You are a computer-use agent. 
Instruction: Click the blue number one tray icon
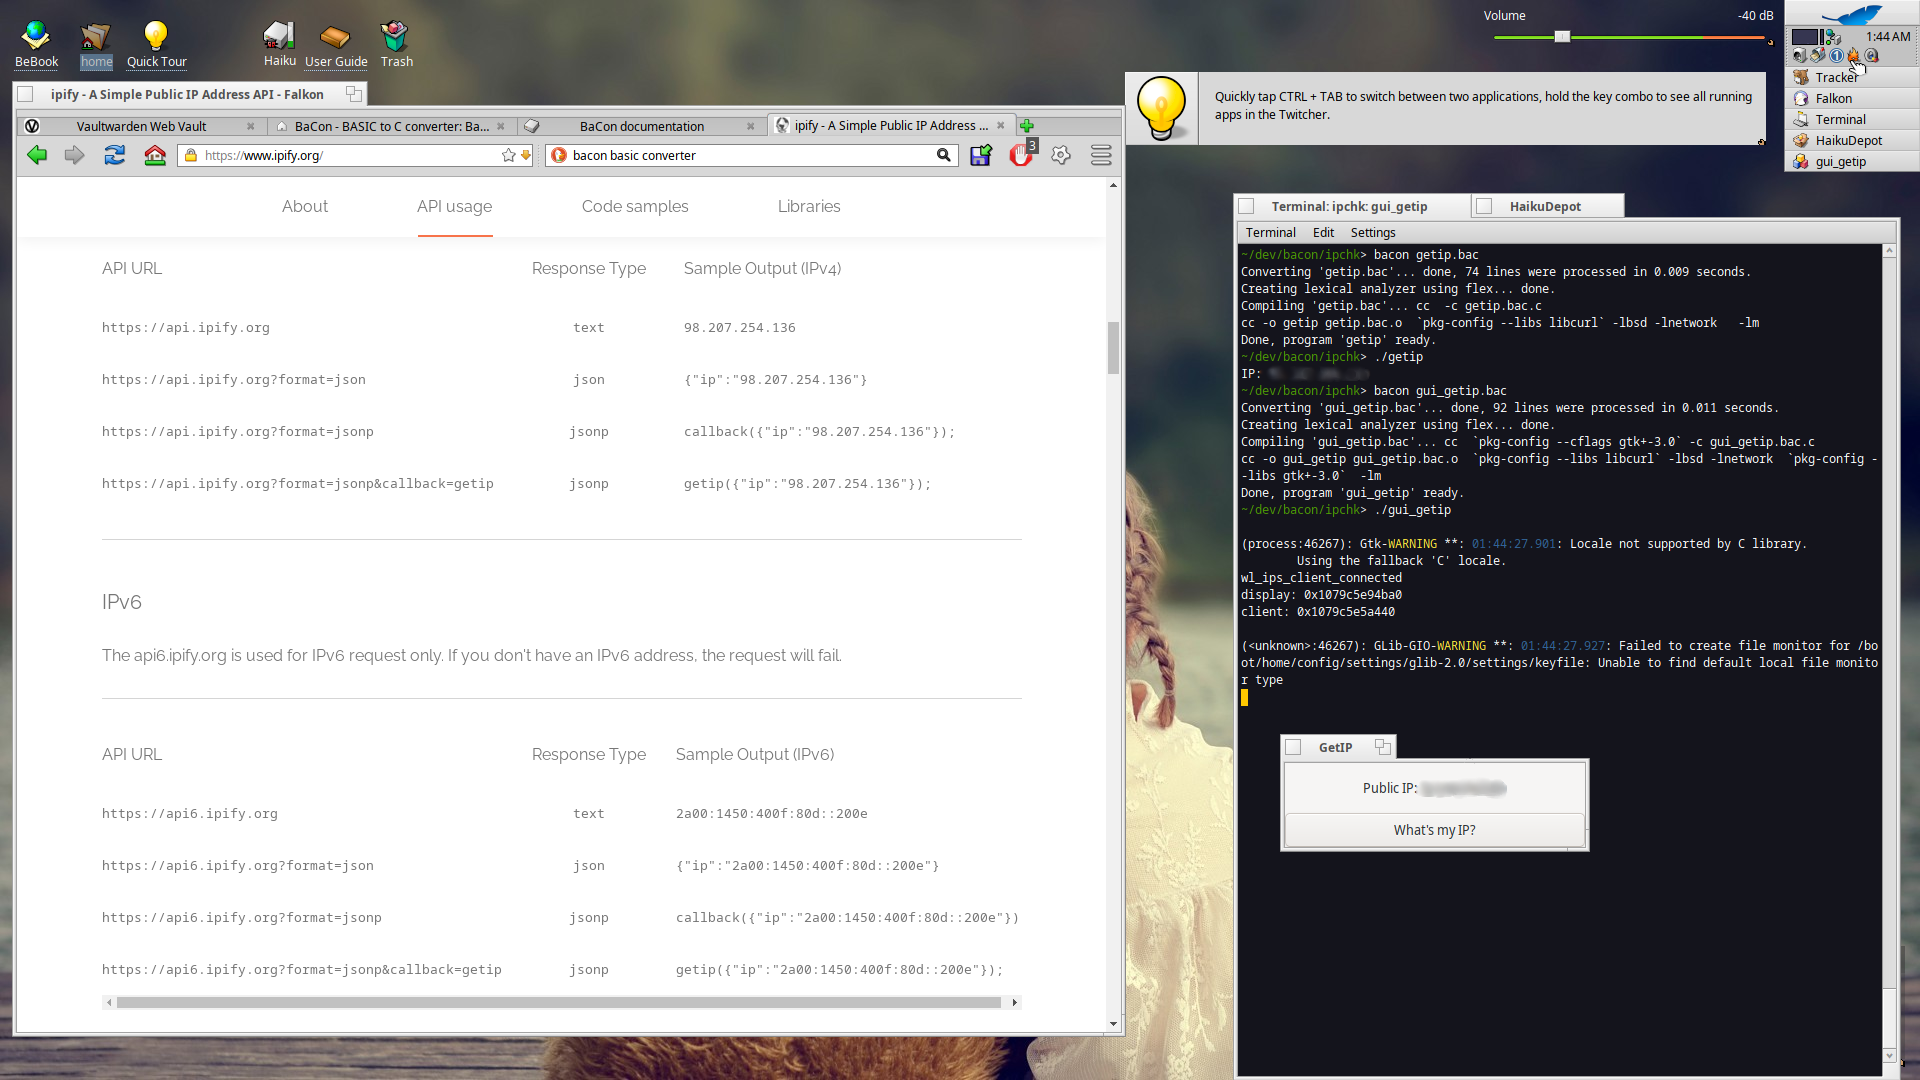pos(1836,56)
